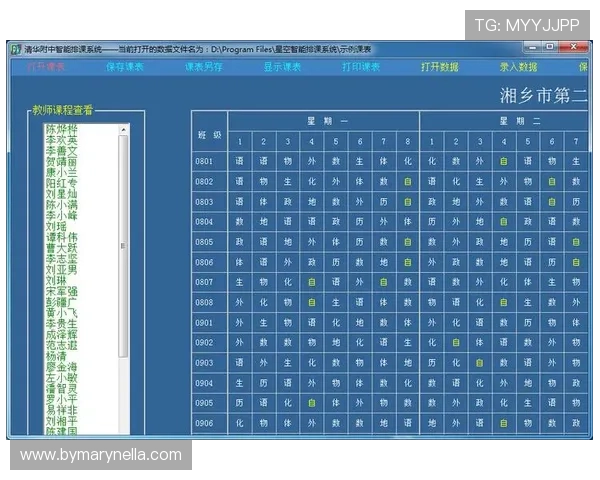Pick teacher 刘湘平 from the list
This screenshot has height=480, width=600.
pyautogui.click(x=62, y=421)
